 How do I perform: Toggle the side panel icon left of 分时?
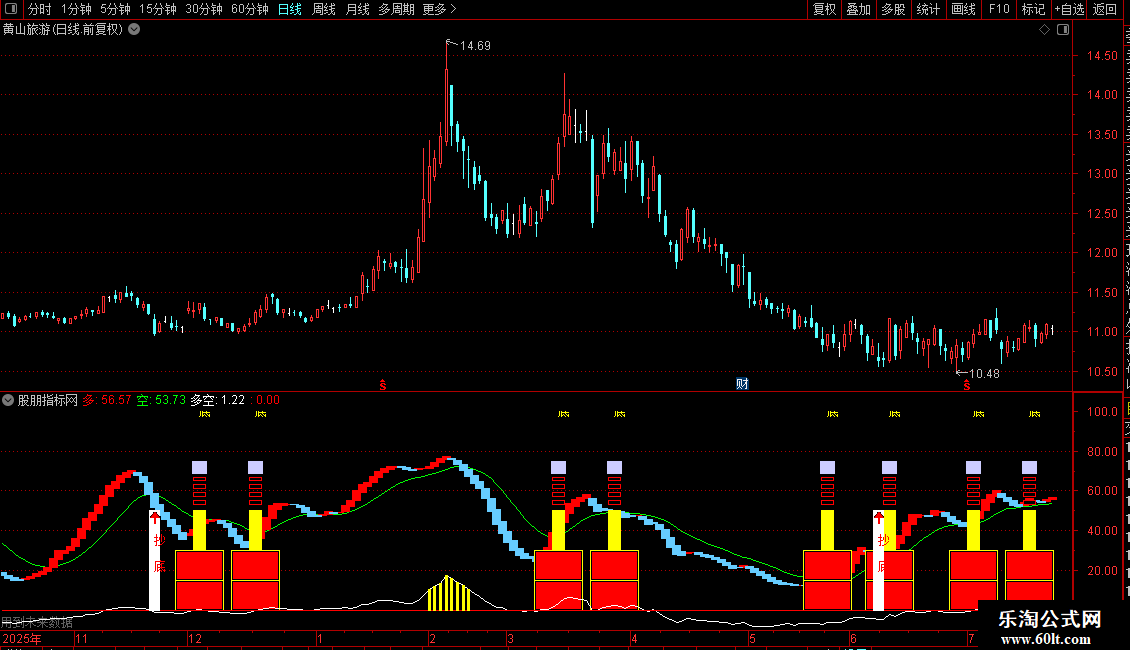11,9
